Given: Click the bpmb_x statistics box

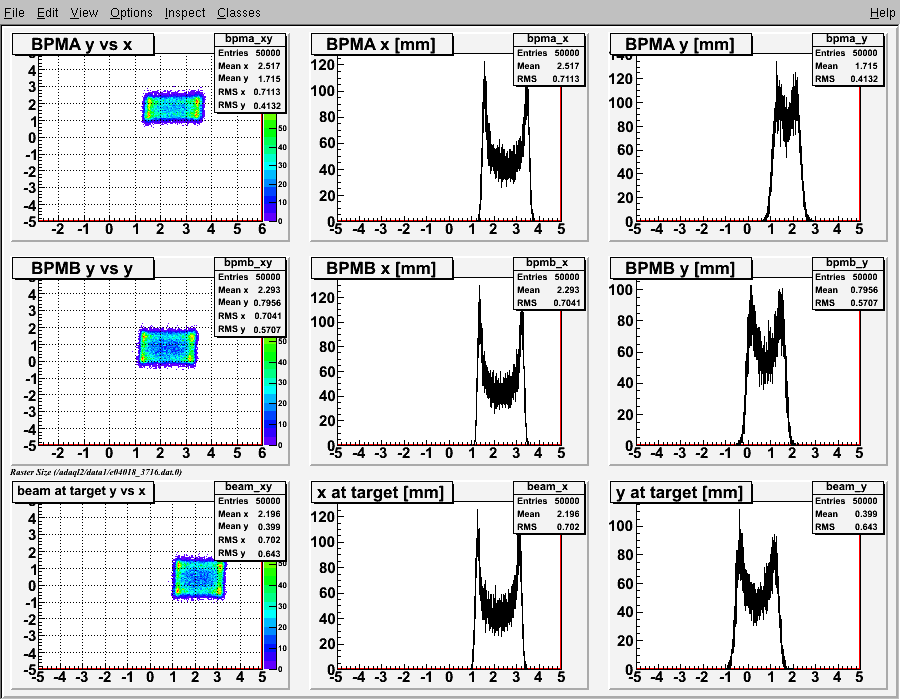Looking at the screenshot, I should [x=549, y=283].
